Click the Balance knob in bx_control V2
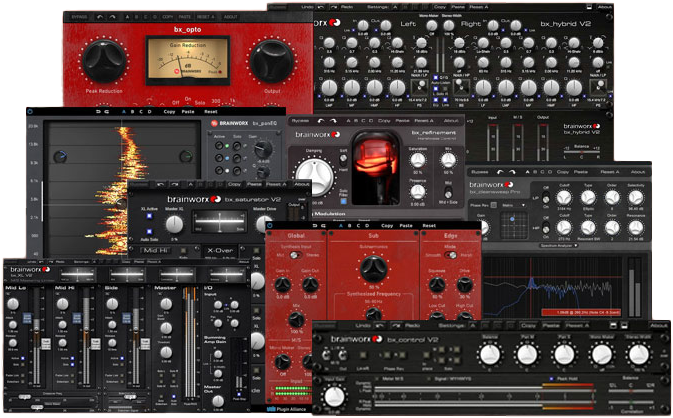 [x=490, y=355]
